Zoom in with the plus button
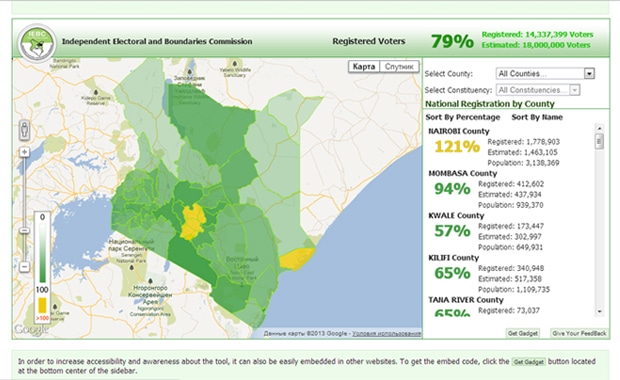 25,152
